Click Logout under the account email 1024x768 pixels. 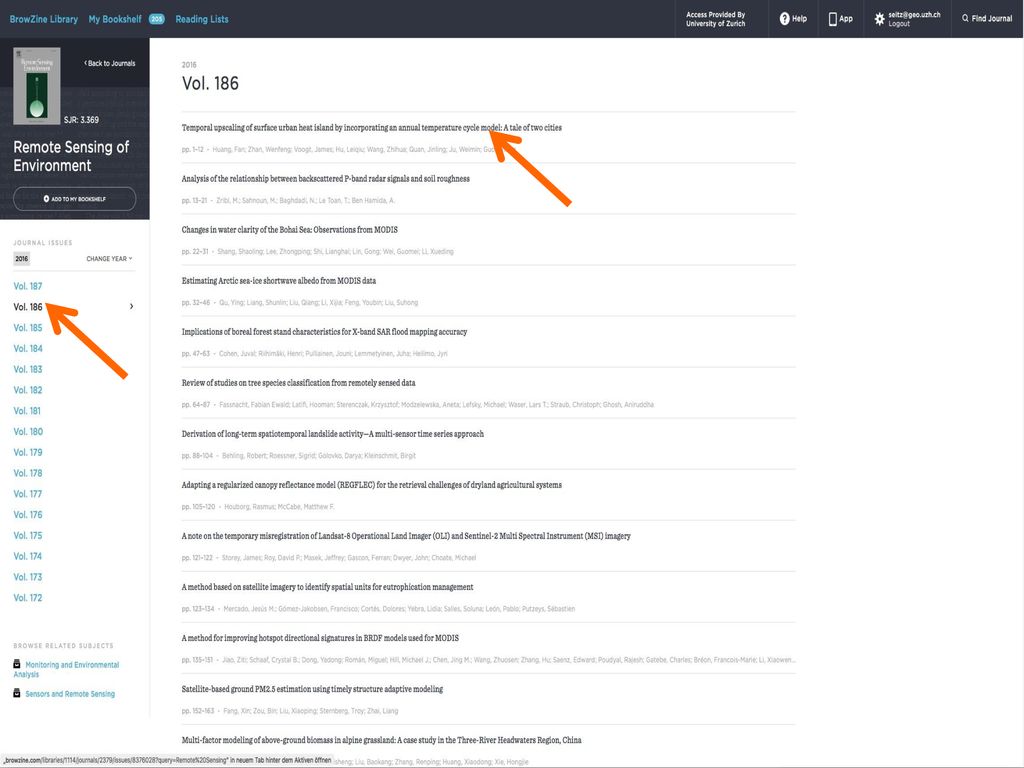(899, 24)
